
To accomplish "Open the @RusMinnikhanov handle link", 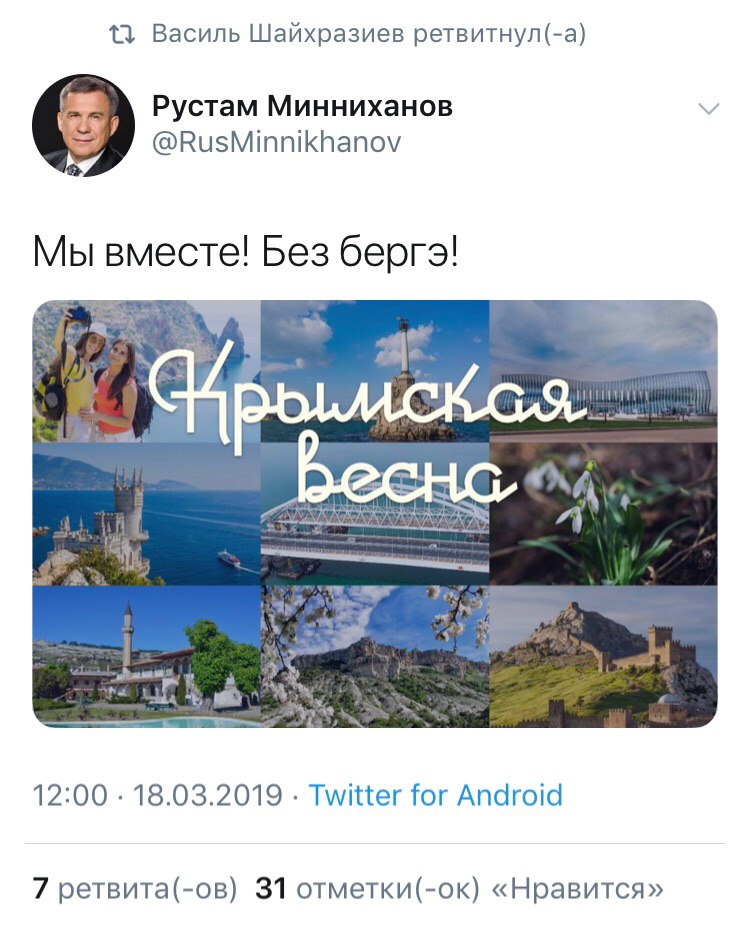I will pyautogui.click(x=277, y=142).
